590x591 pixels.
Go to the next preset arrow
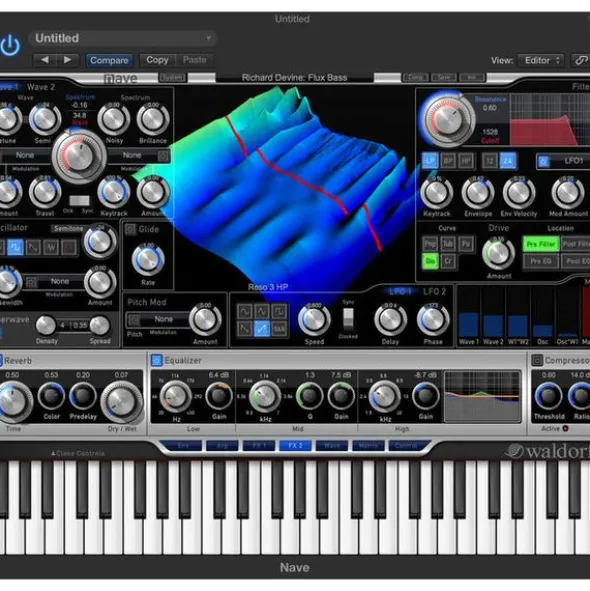click(x=67, y=60)
